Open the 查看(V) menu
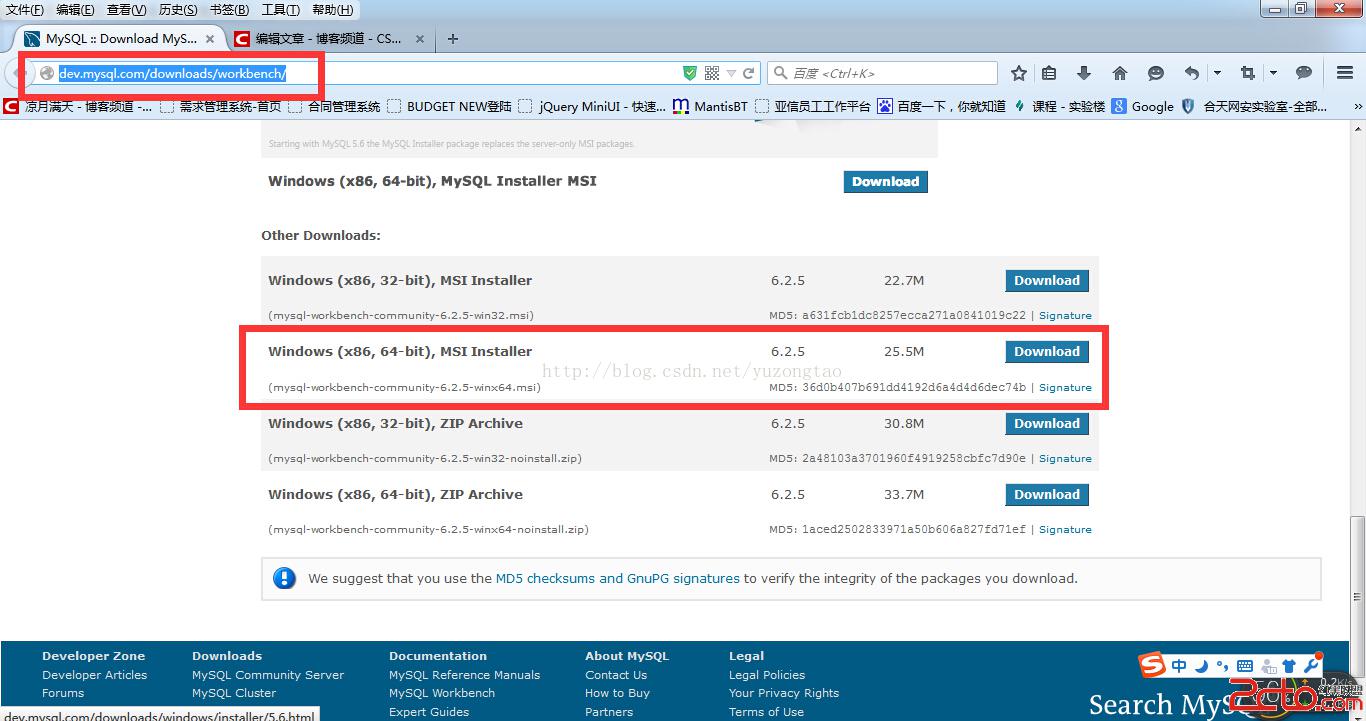The width and height of the screenshot is (1366, 721). tap(127, 10)
